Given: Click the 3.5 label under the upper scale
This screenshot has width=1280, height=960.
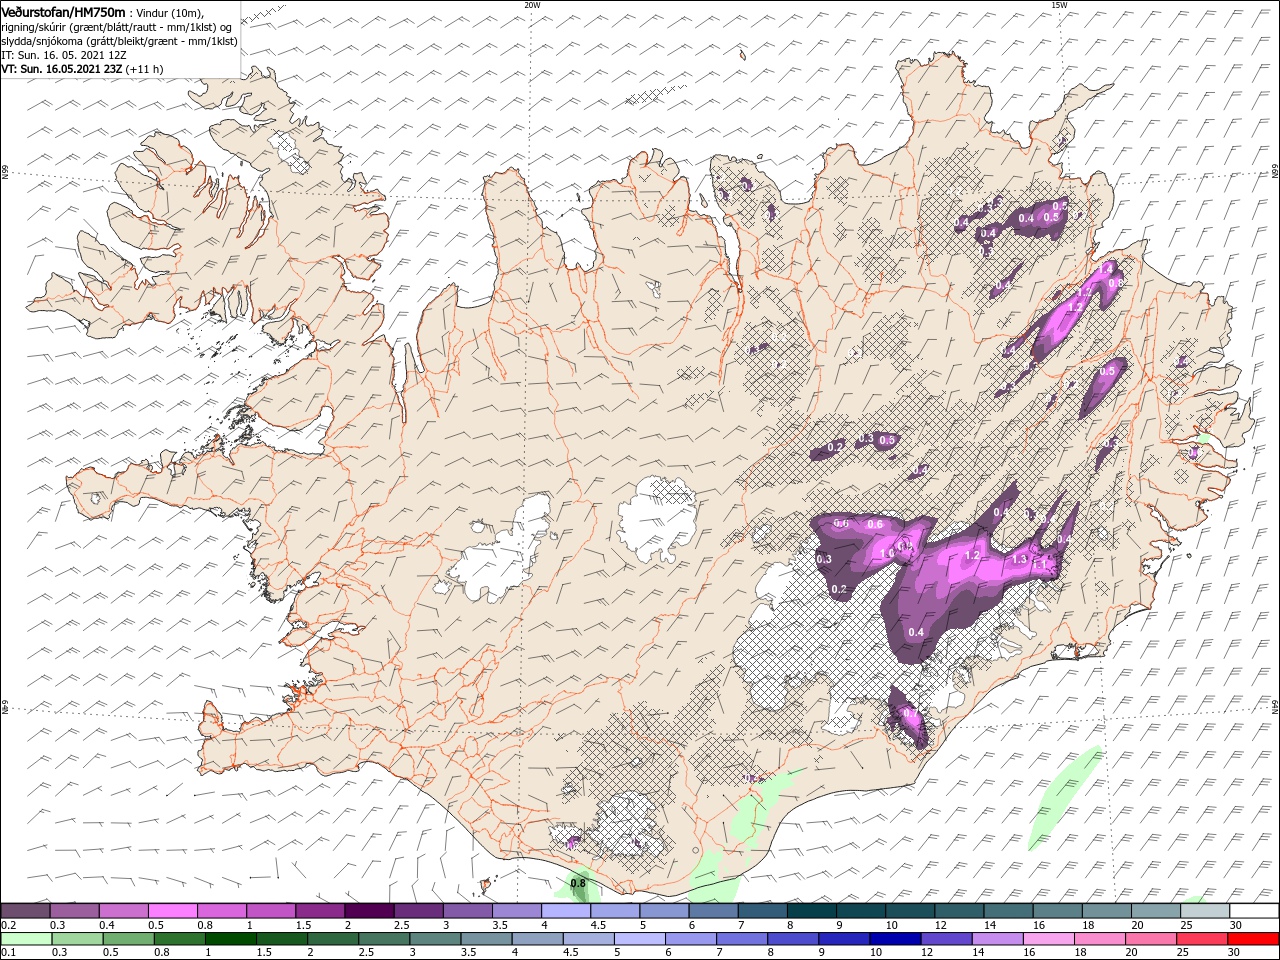Looking at the screenshot, I should click(499, 925).
